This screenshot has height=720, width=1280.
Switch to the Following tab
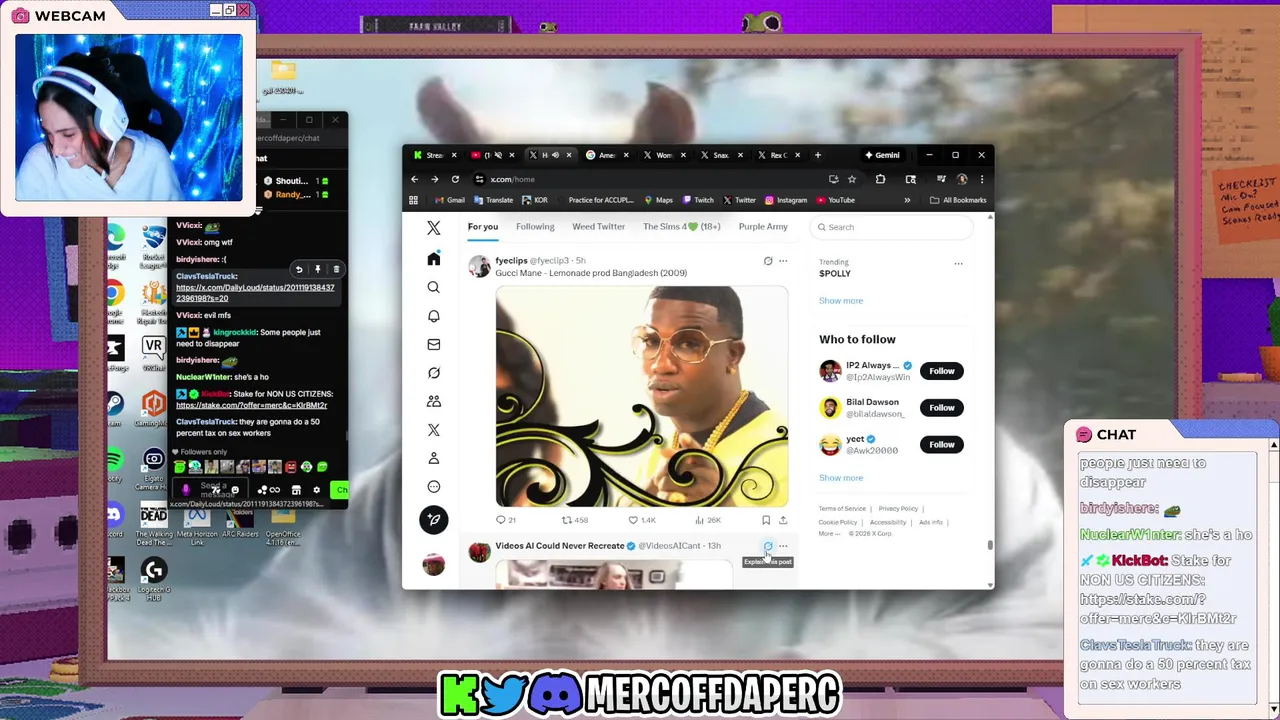pos(535,226)
